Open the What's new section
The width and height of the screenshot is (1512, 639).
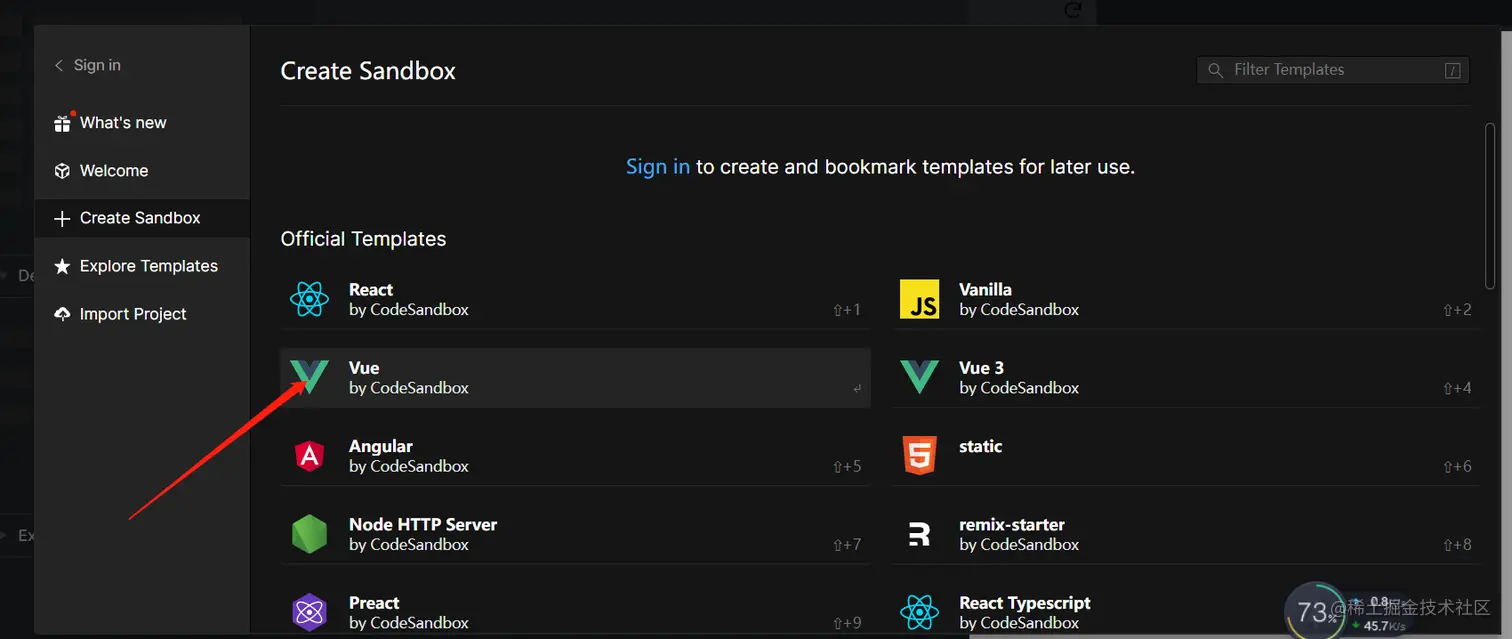(141, 123)
